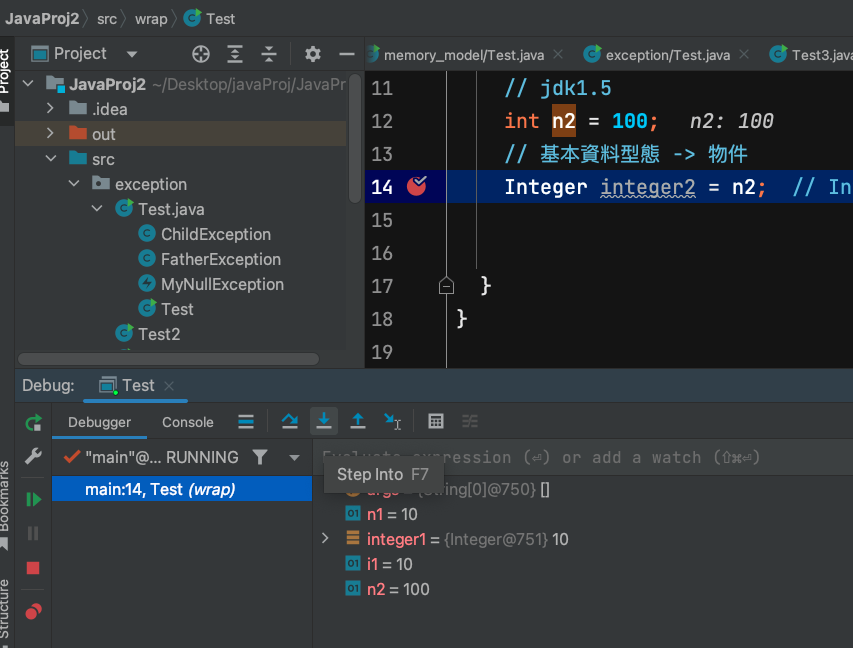Click src in the breadcrumb bar
Image resolution: width=853 pixels, height=648 pixels.
[x=107, y=19]
